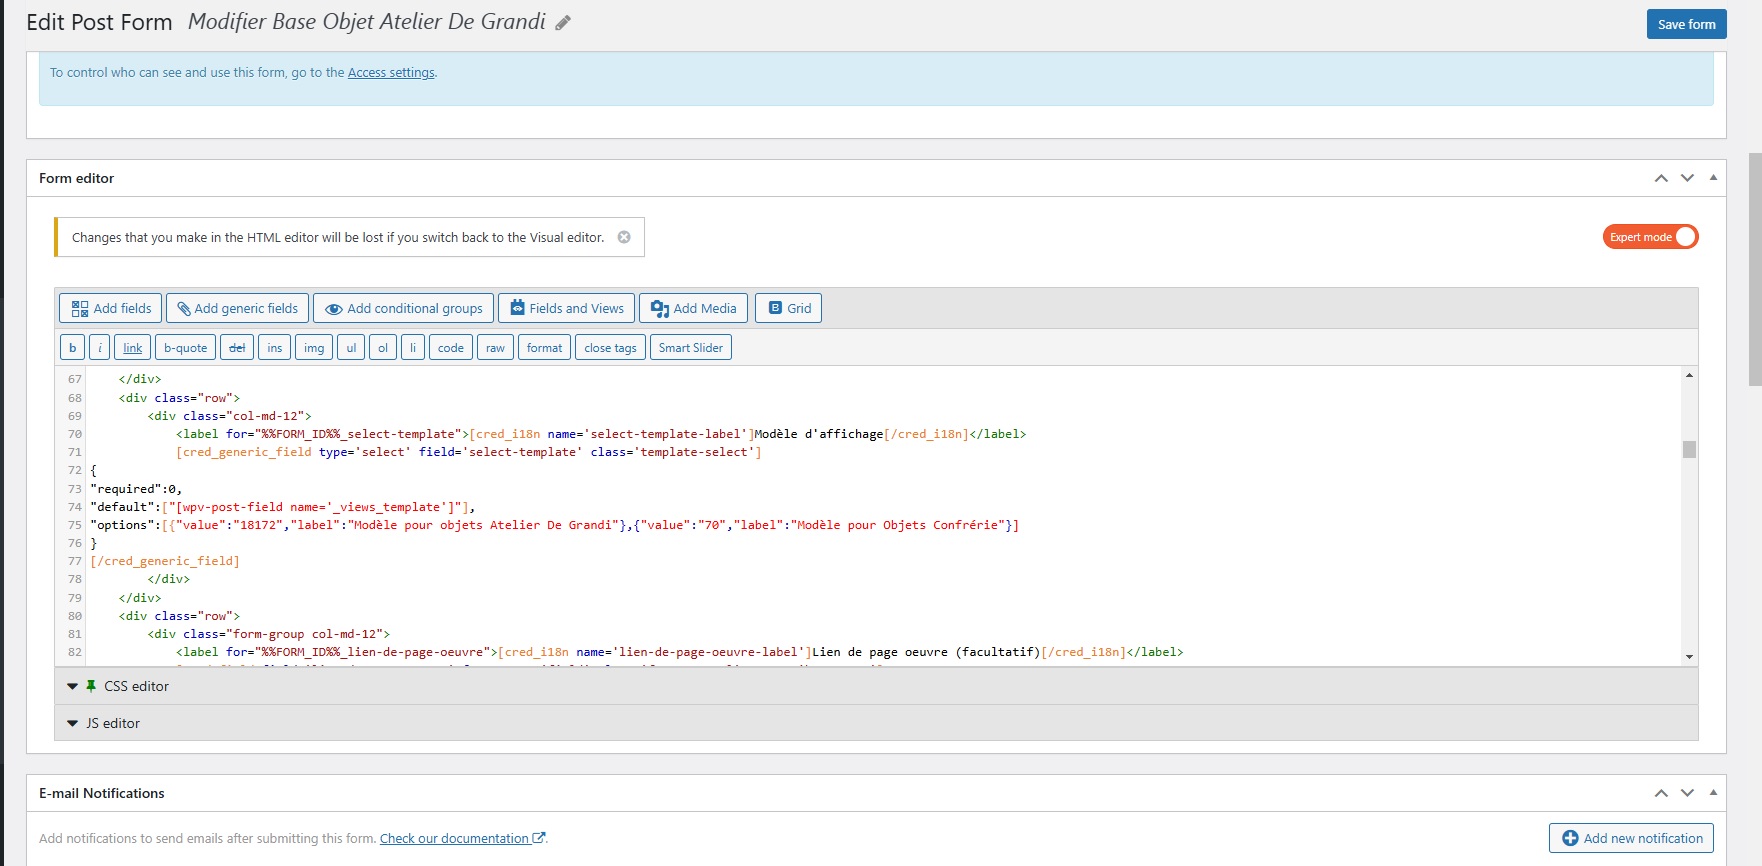
Task: Move E-mail Notifications panel down
Action: [1687, 793]
